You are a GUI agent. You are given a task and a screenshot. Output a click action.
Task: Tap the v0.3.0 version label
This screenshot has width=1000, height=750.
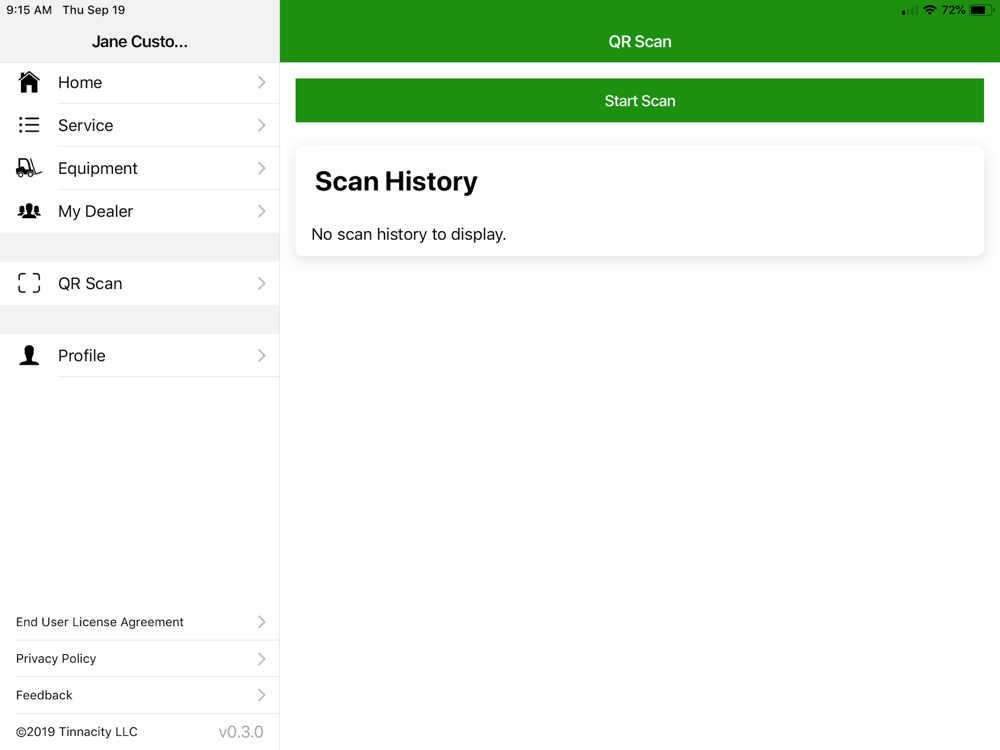coord(240,732)
